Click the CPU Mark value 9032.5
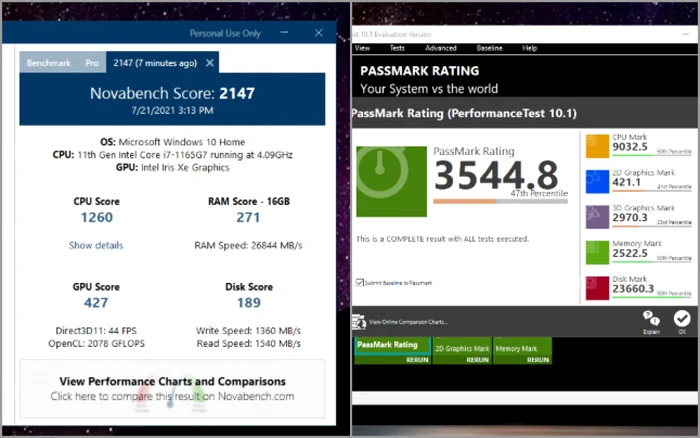Image resolution: width=700 pixels, height=438 pixels. click(x=630, y=147)
